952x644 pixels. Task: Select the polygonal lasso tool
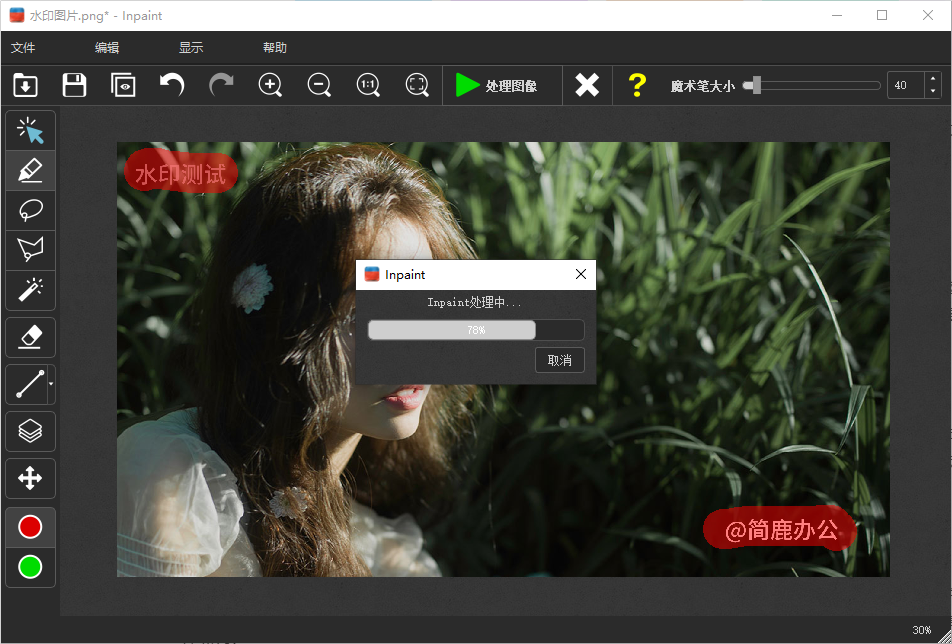coord(30,250)
